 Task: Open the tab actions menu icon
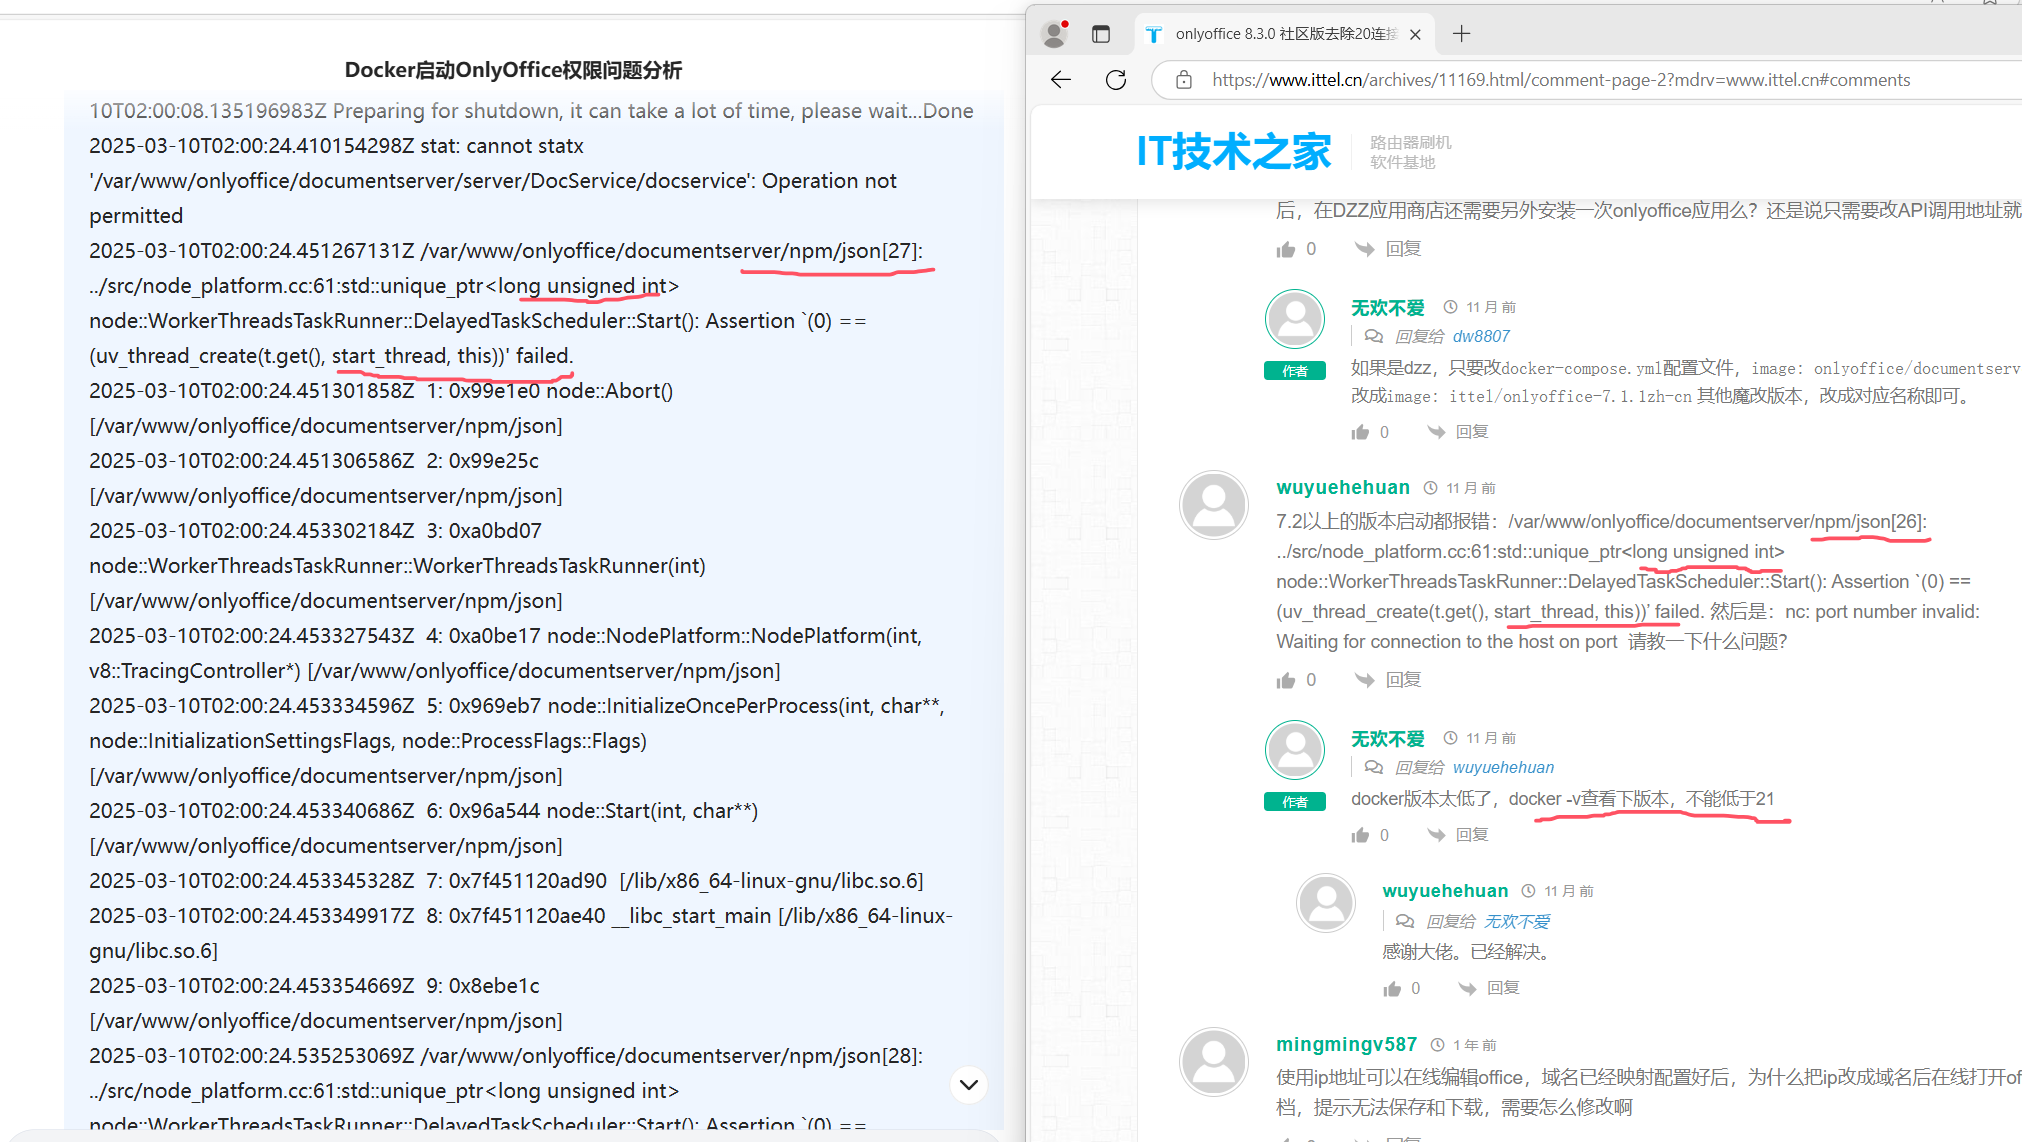(1101, 34)
